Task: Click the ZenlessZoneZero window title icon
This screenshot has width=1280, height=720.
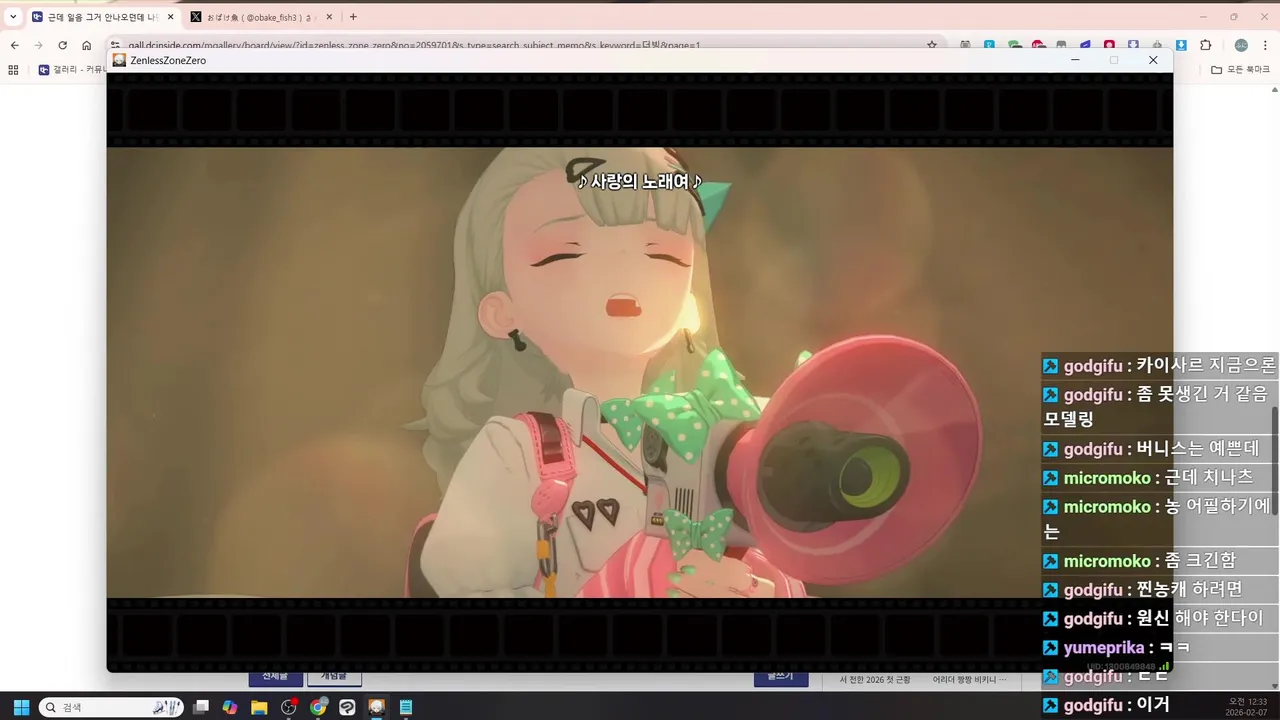Action: [x=119, y=60]
